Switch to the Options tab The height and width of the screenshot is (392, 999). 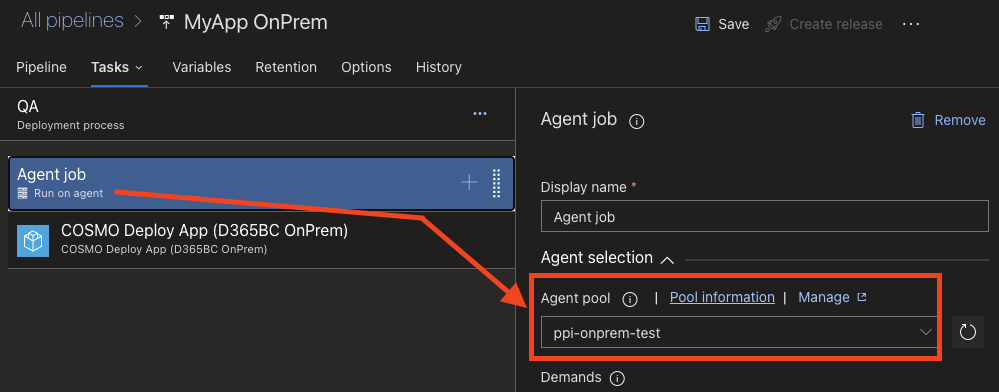(366, 67)
